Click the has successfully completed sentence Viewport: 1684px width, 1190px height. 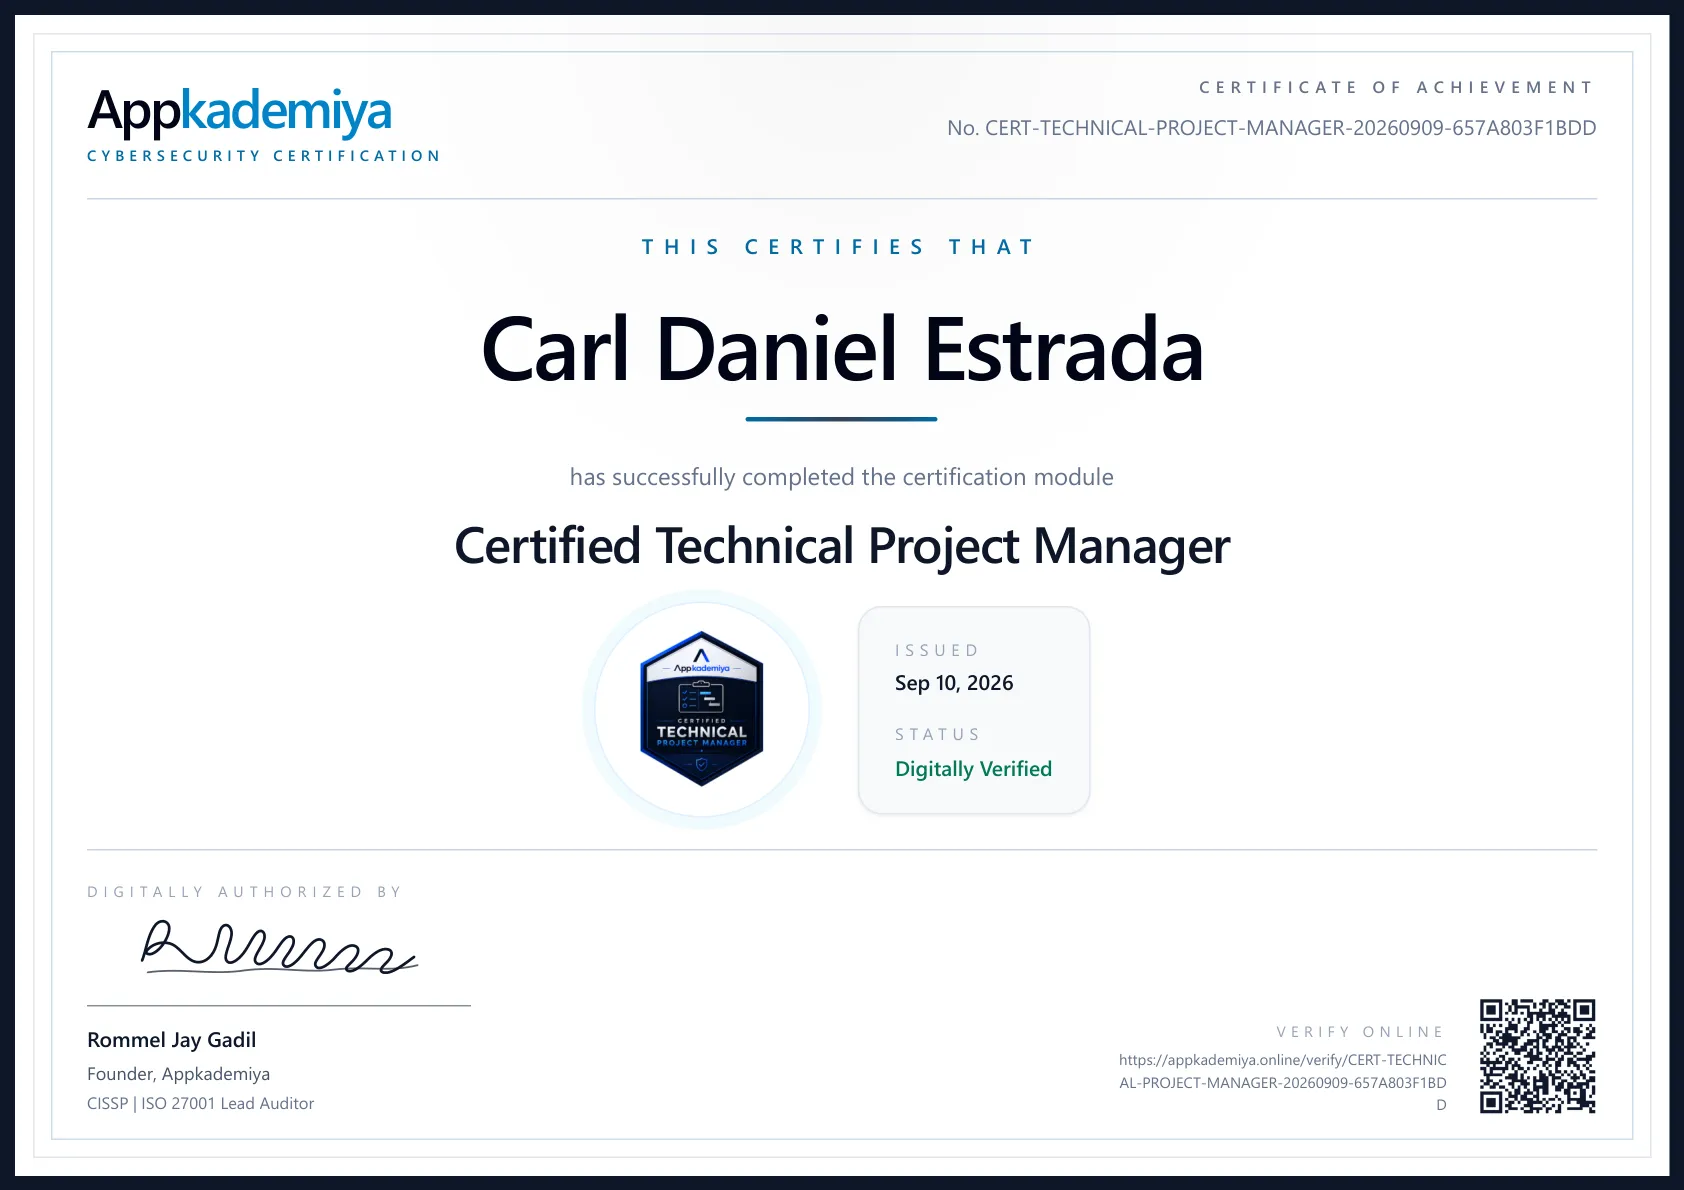(842, 478)
